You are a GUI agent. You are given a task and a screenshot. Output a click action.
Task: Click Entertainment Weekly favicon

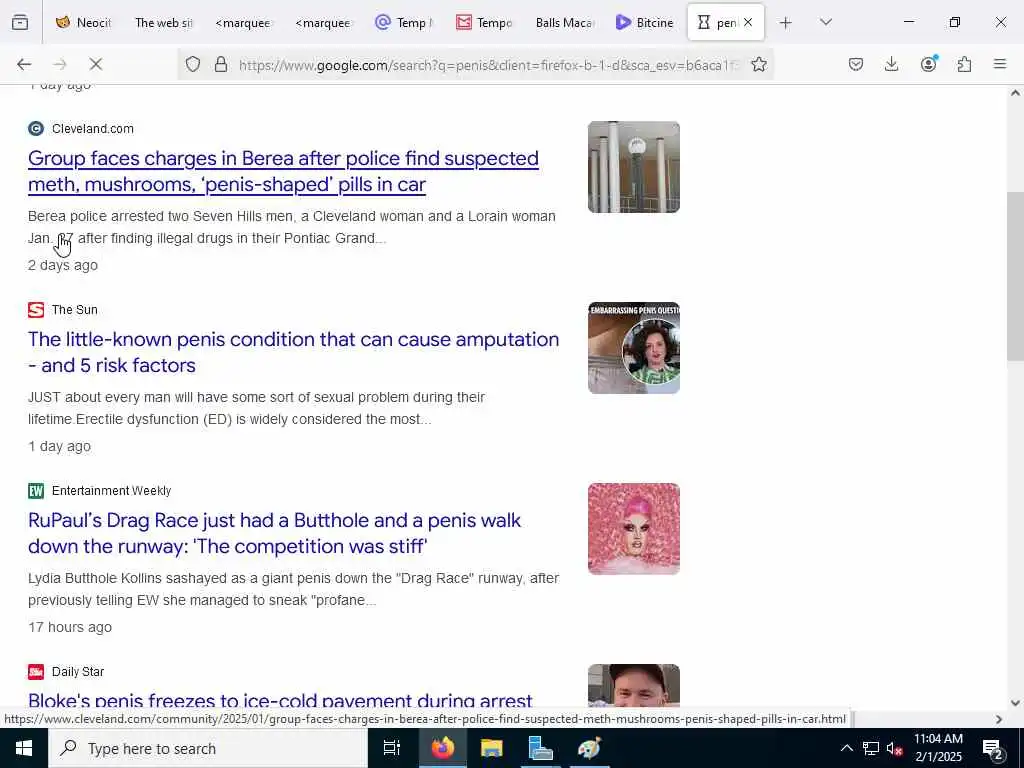coord(36,490)
